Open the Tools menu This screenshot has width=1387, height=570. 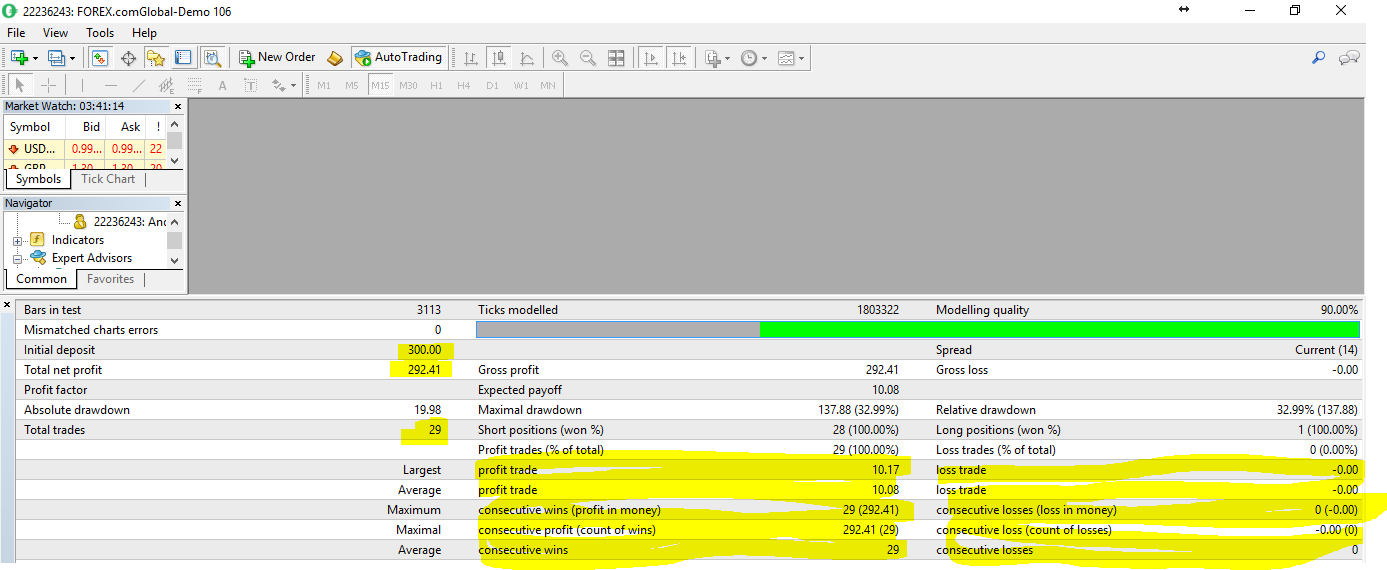tap(100, 33)
